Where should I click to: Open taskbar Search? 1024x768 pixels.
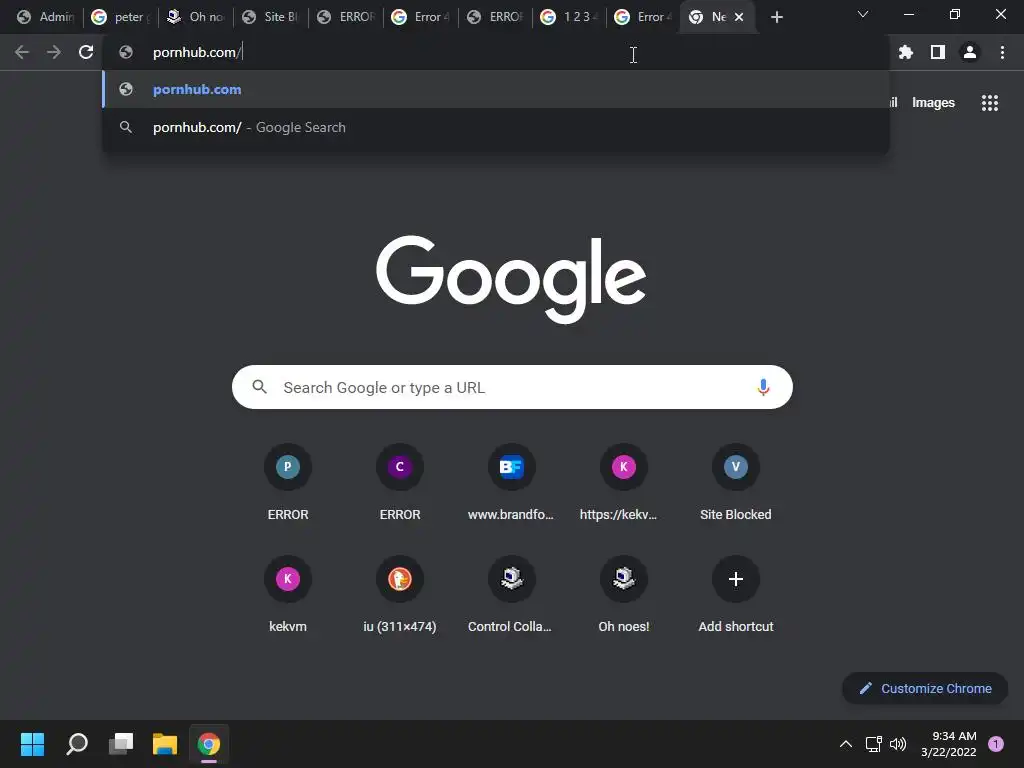coord(77,744)
